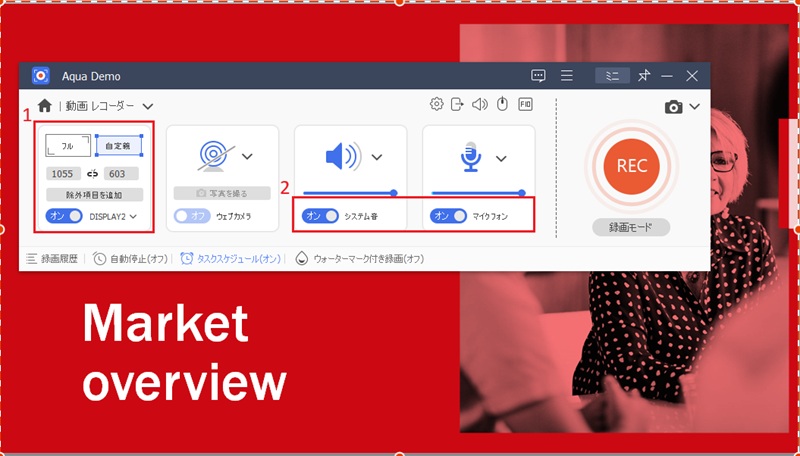Click the speaker sound settings icon in top toolbar

pyautogui.click(x=480, y=105)
